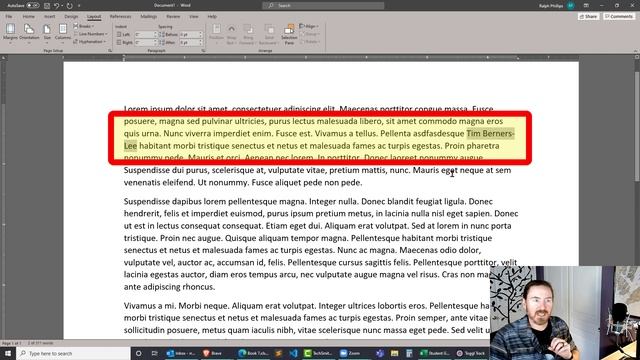The height and width of the screenshot is (360, 640).
Task: Expand Customize Quick Access Toolbar arrow
Action: point(79,6)
